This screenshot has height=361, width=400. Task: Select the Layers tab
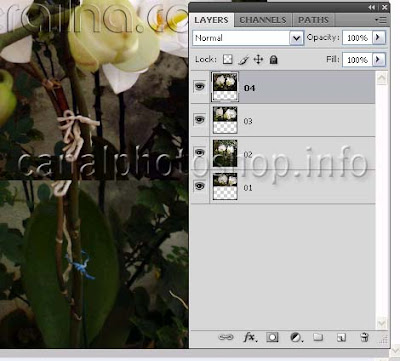[212, 20]
